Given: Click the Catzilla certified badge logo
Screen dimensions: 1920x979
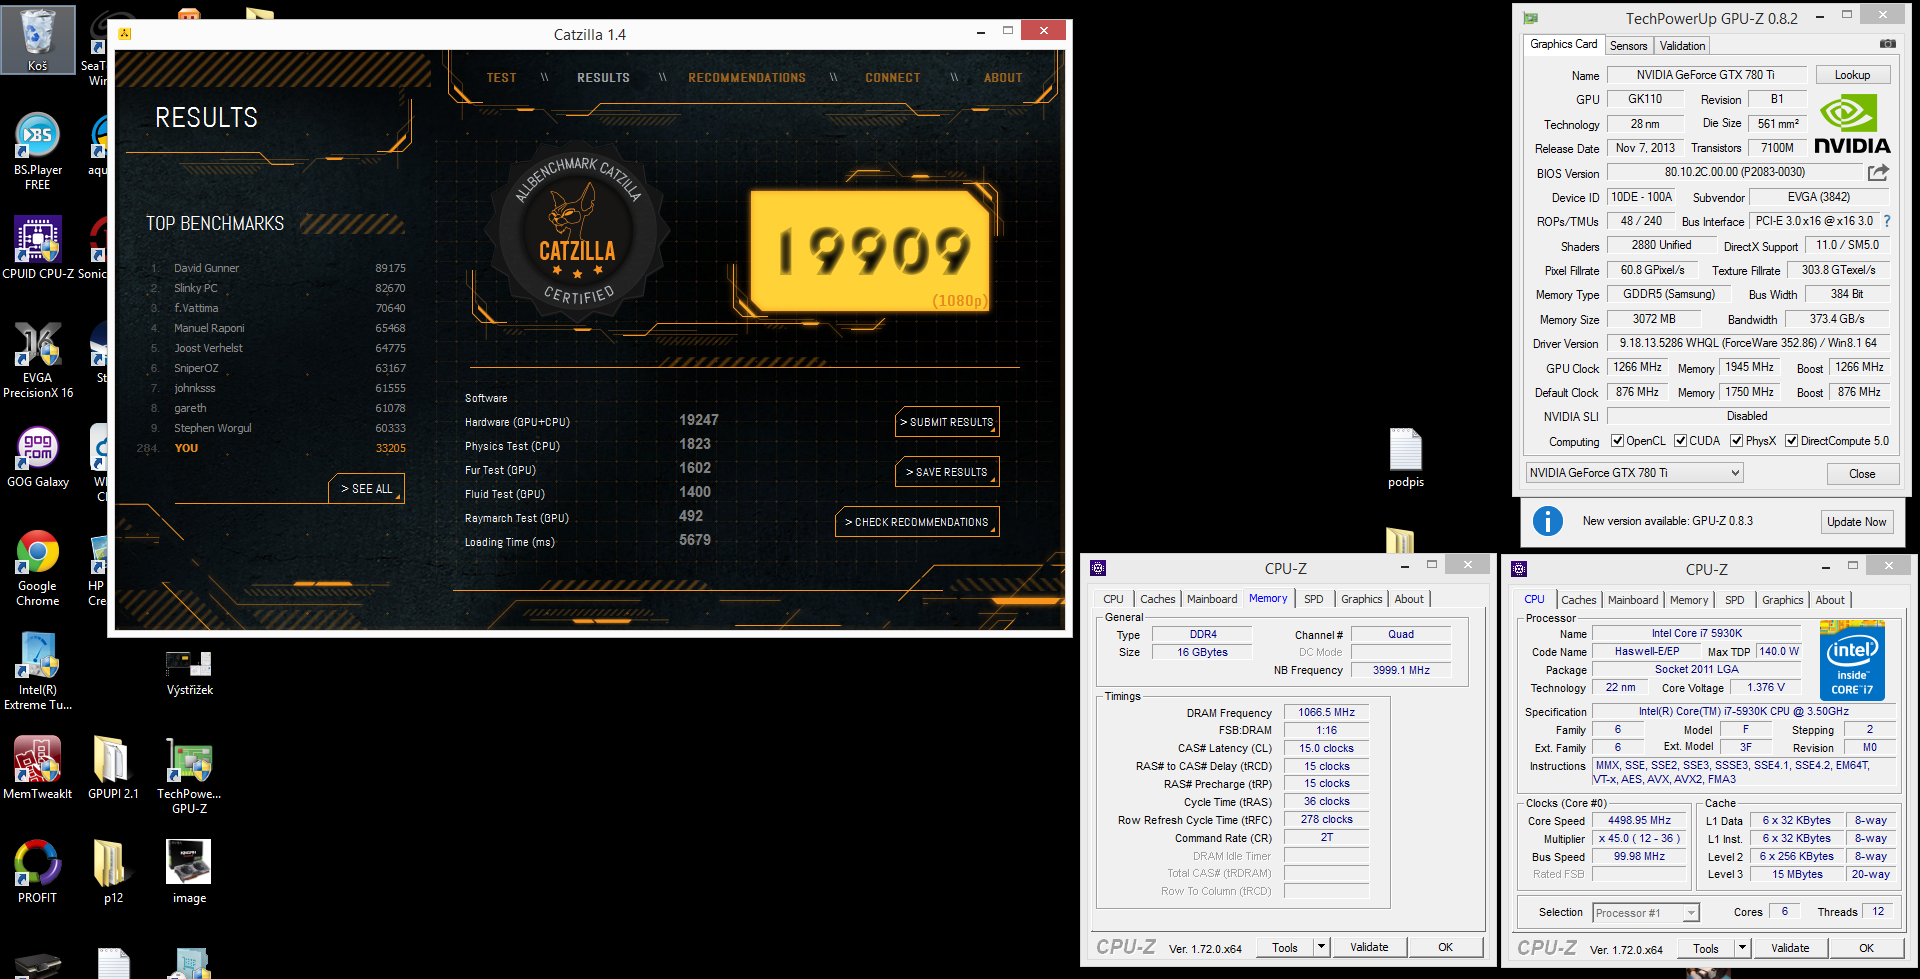Looking at the screenshot, I should pos(578,233).
